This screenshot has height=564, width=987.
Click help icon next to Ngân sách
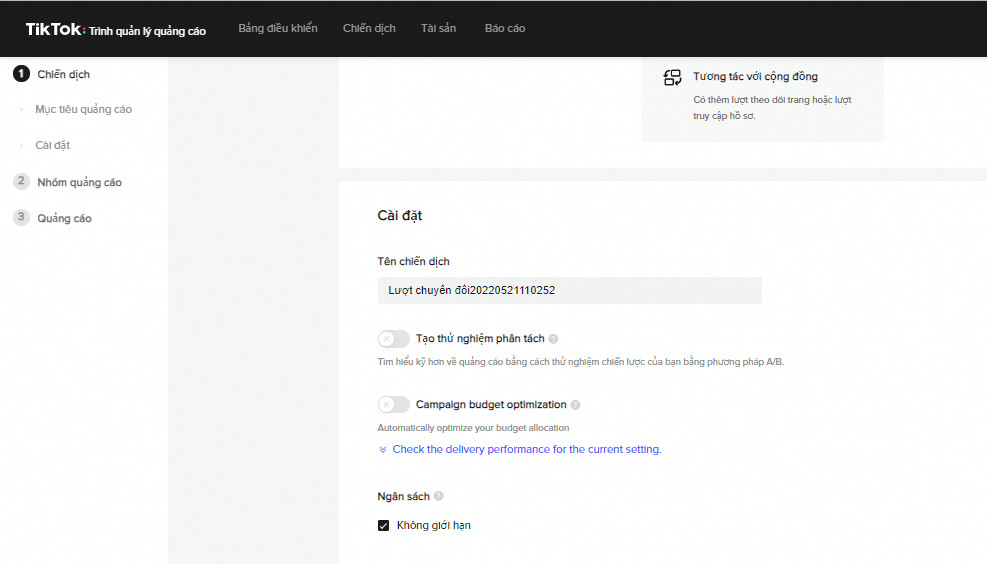(x=439, y=496)
